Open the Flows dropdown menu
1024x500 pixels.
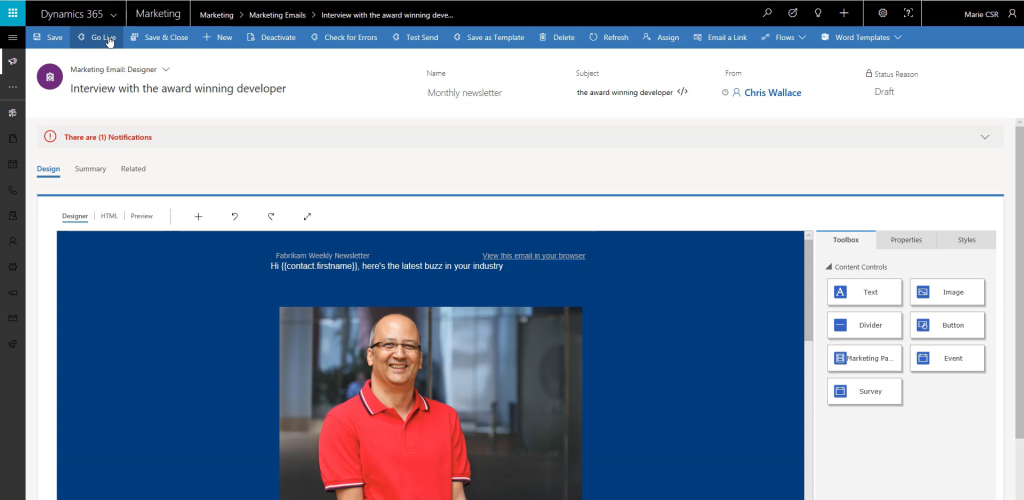pos(784,37)
